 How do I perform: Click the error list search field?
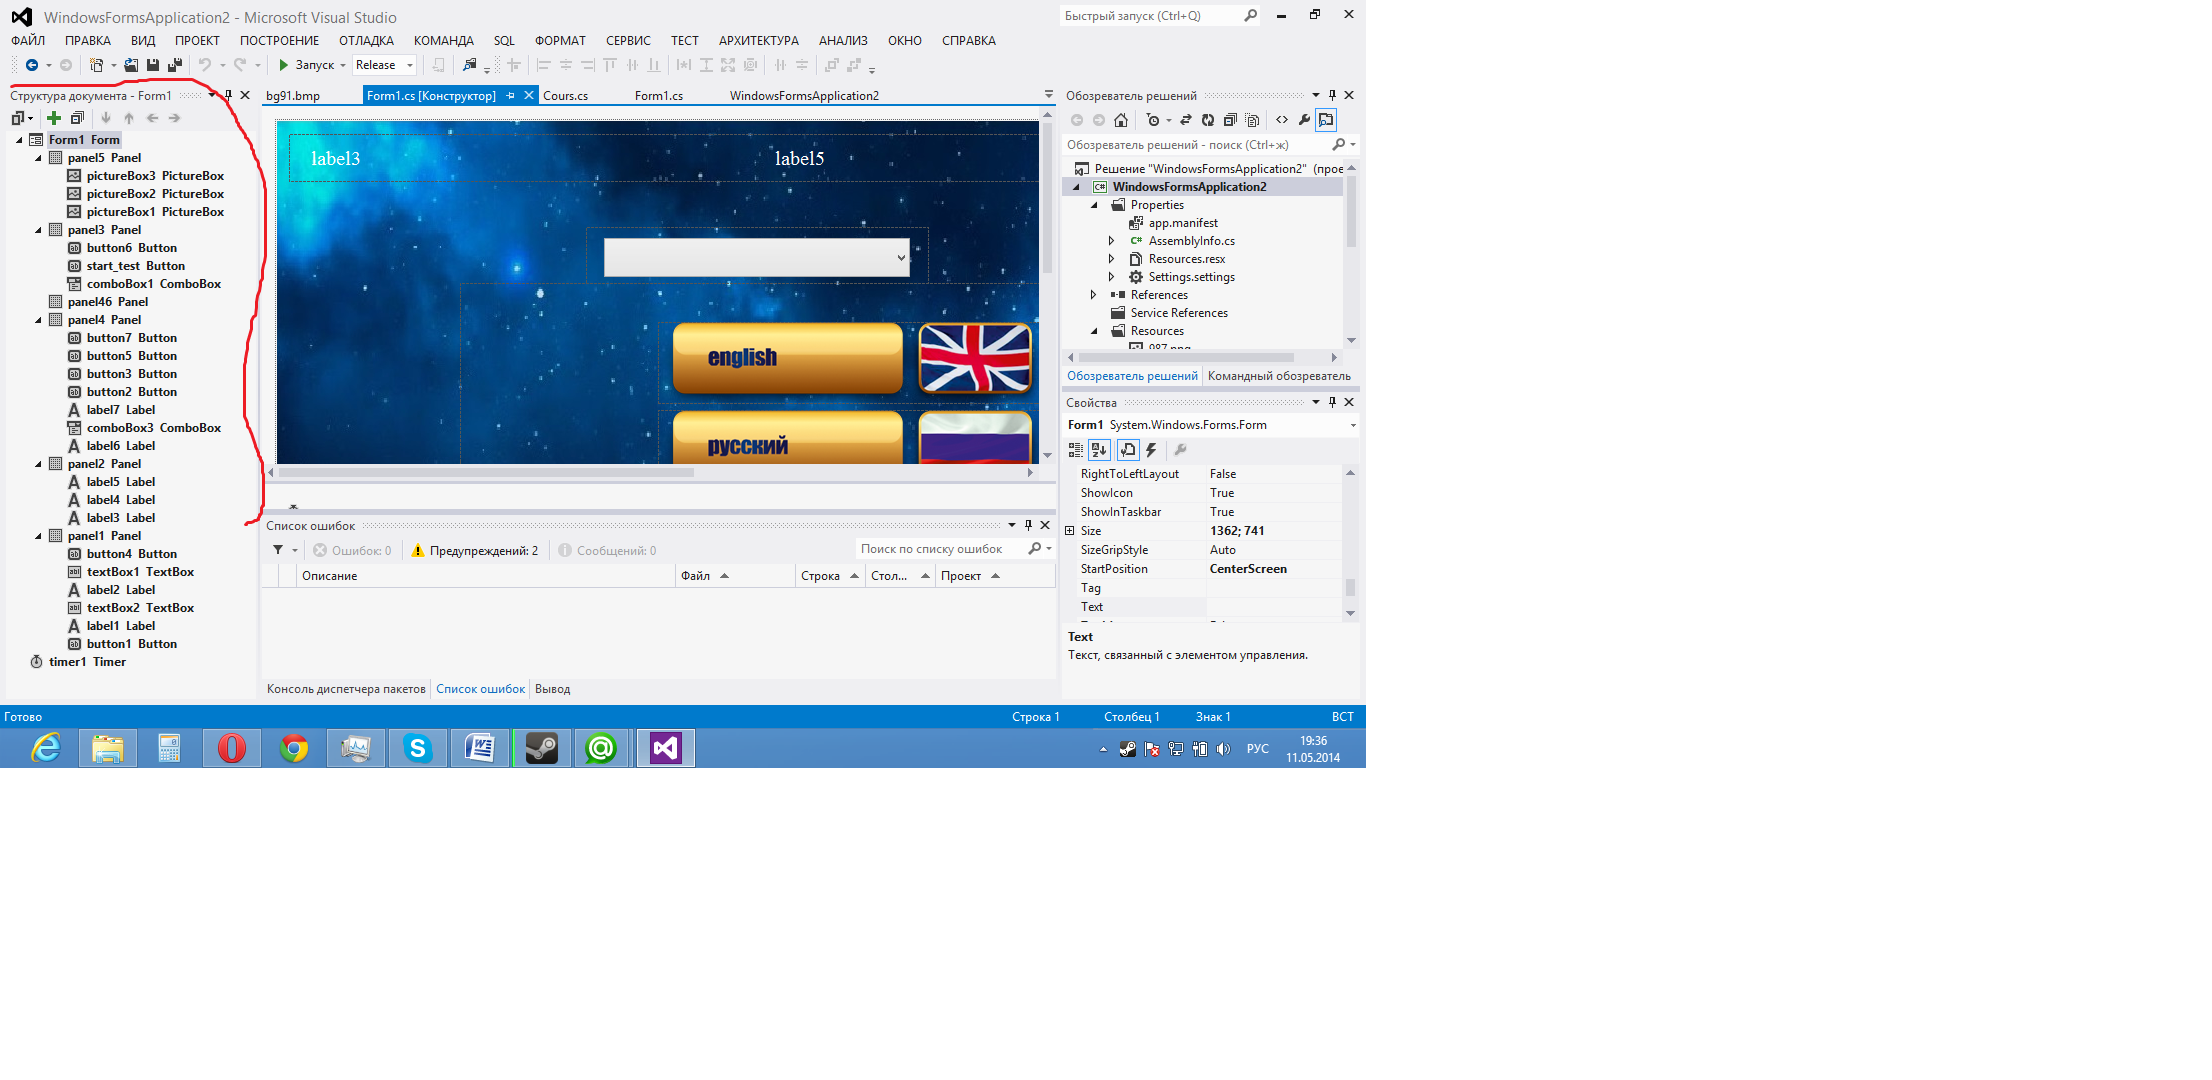[x=941, y=549]
